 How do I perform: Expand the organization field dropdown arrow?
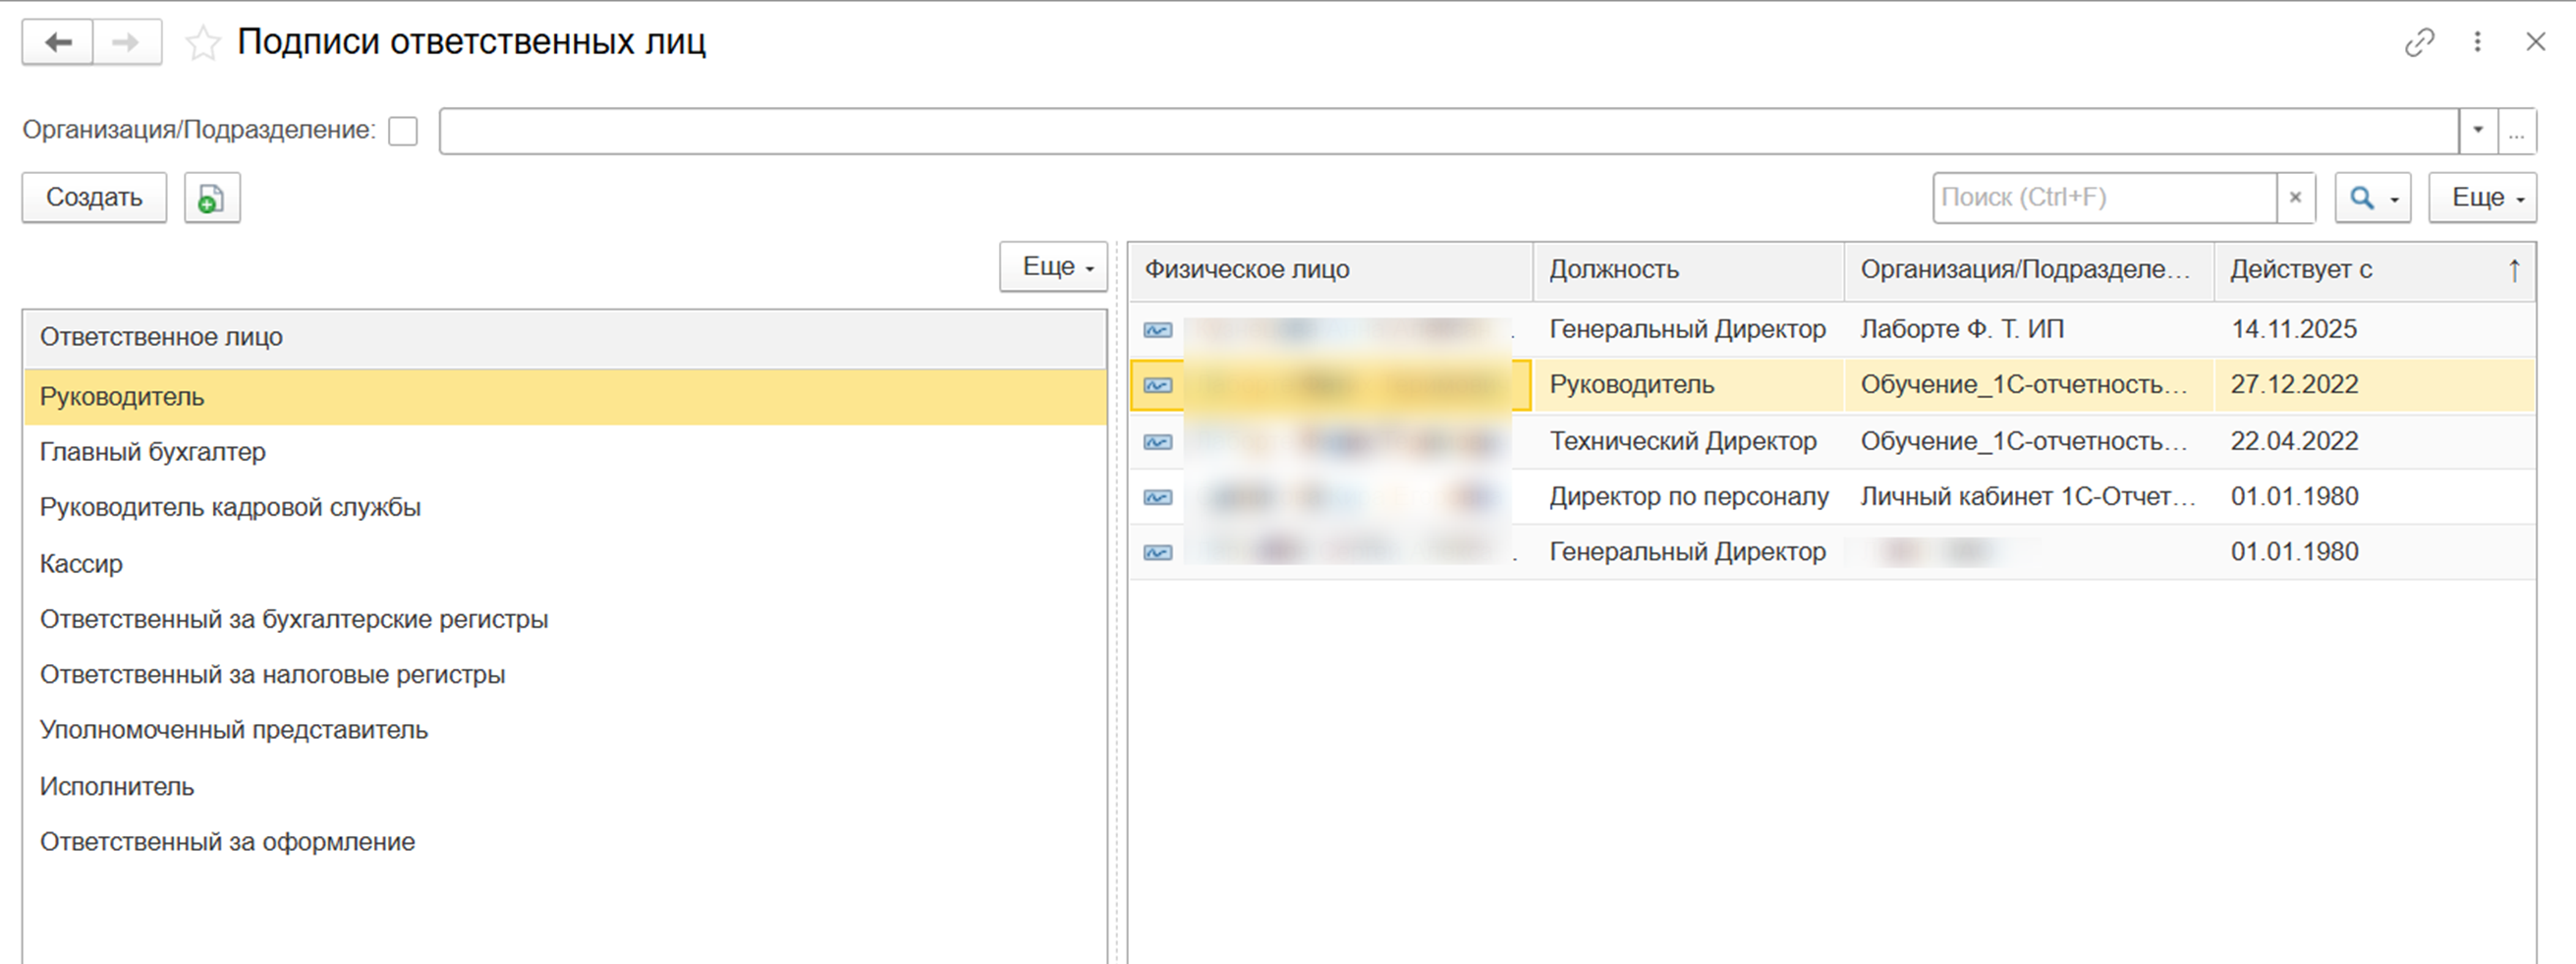[2478, 131]
